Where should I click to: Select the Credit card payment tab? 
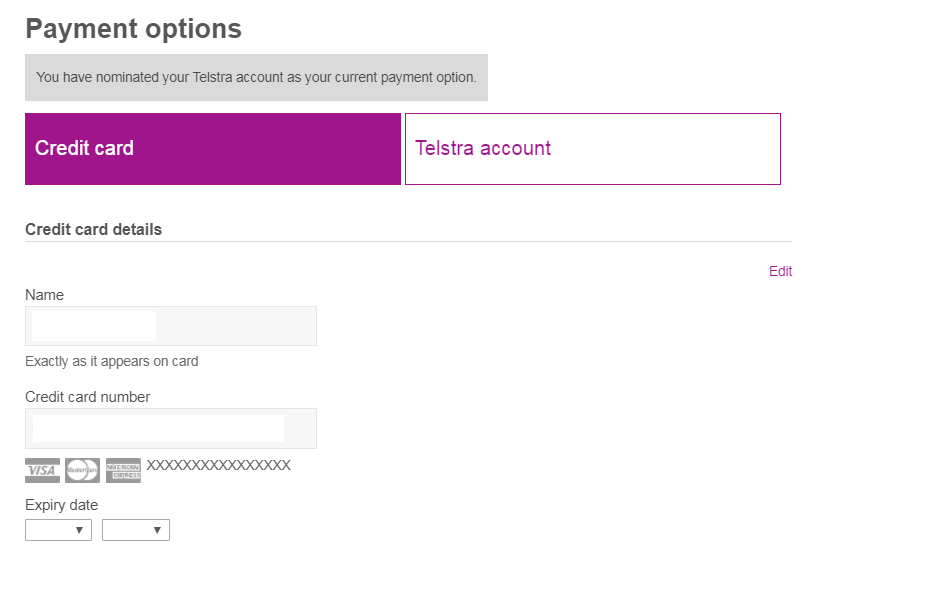coord(212,148)
